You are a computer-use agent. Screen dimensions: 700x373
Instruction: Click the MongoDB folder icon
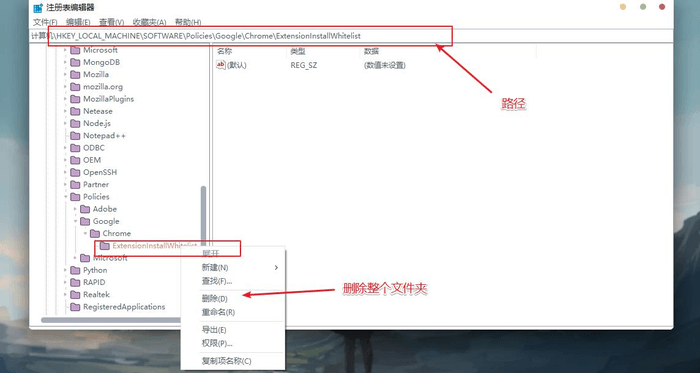coord(75,62)
